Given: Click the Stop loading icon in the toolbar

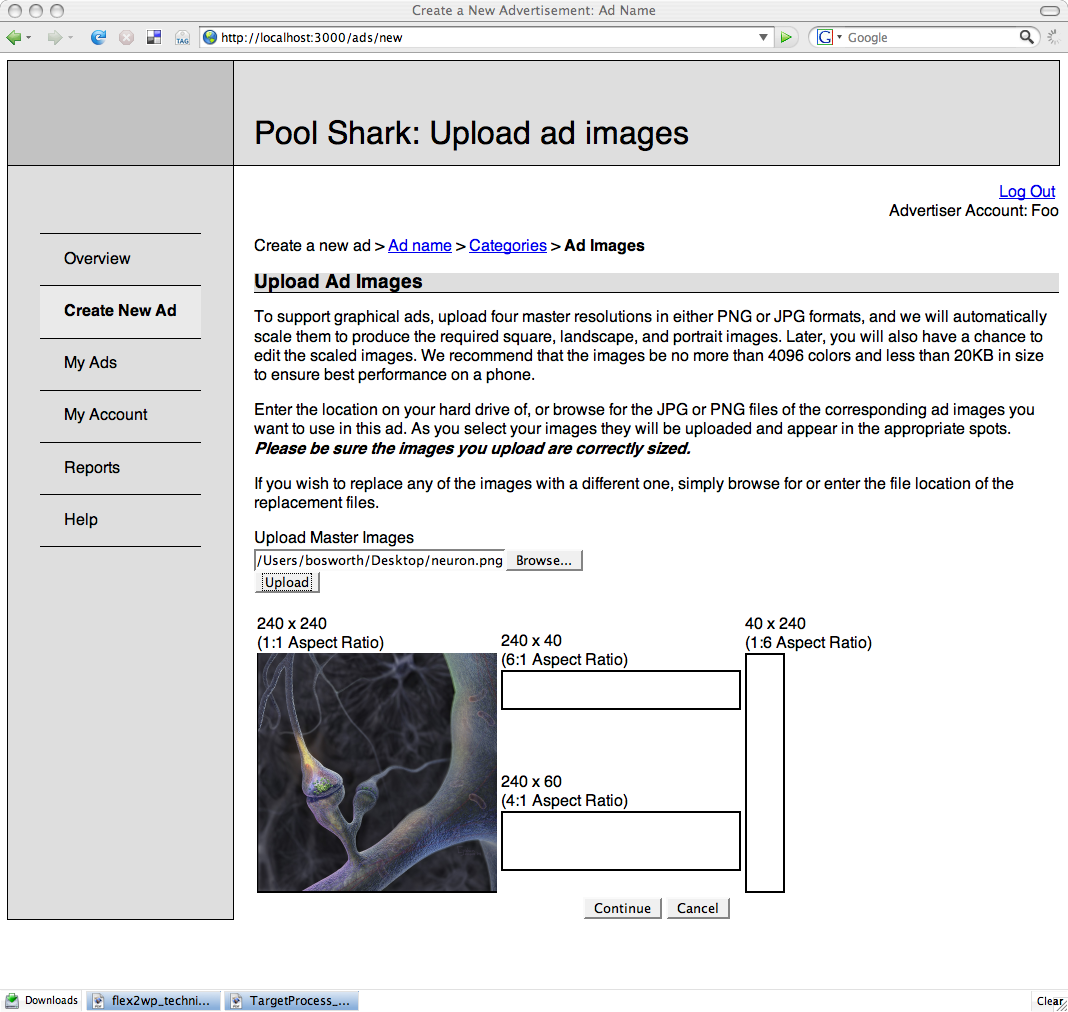Looking at the screenshot, I should [x=127, y=37].
